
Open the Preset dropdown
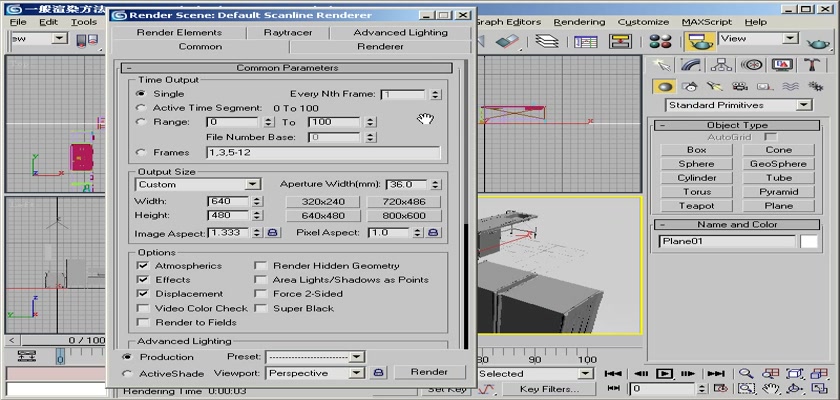click(x=315, y=357)
